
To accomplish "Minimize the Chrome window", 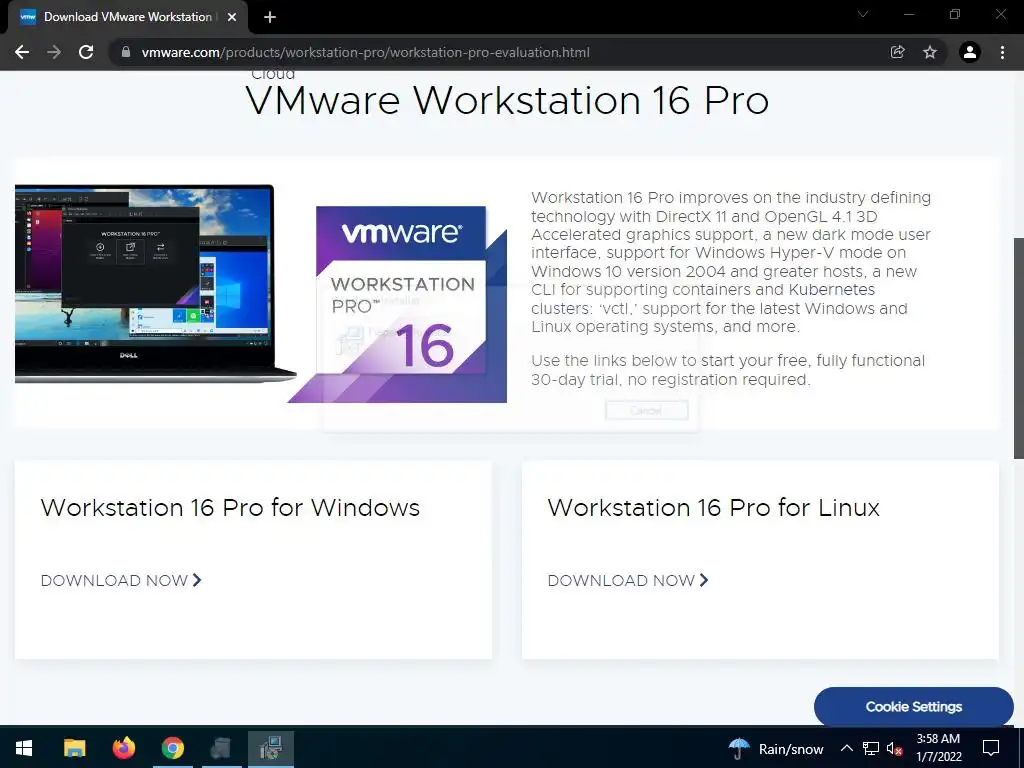I will coord(910,14).
